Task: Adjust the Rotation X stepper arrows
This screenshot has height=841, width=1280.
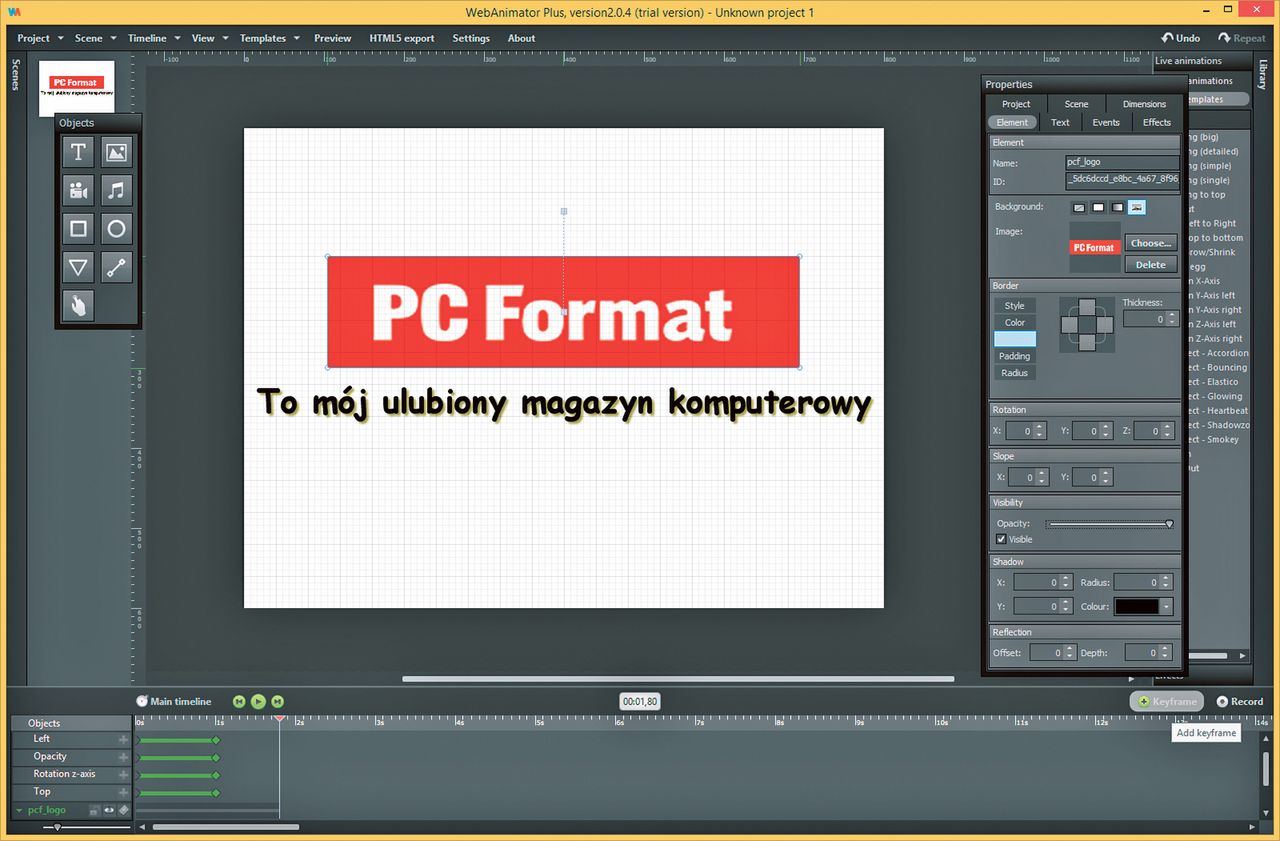Action: 1041,431
